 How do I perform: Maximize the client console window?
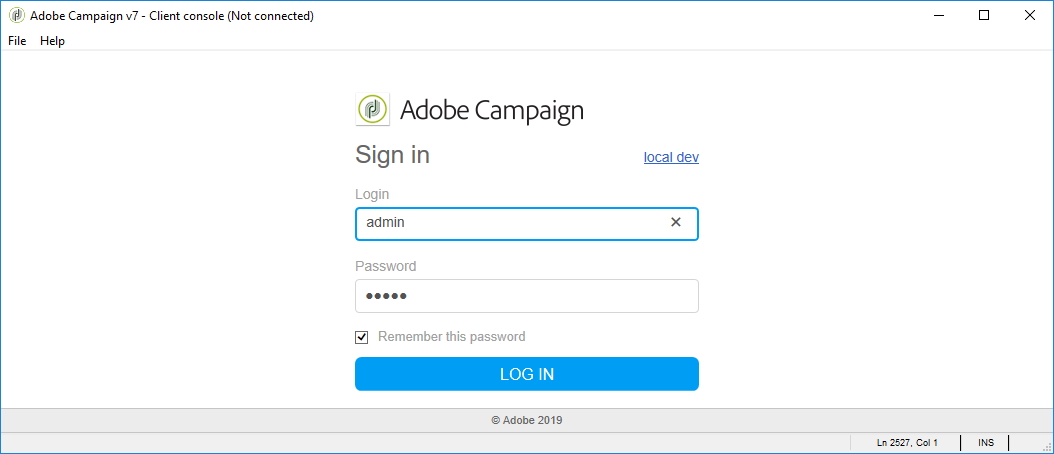coord(984,16)
